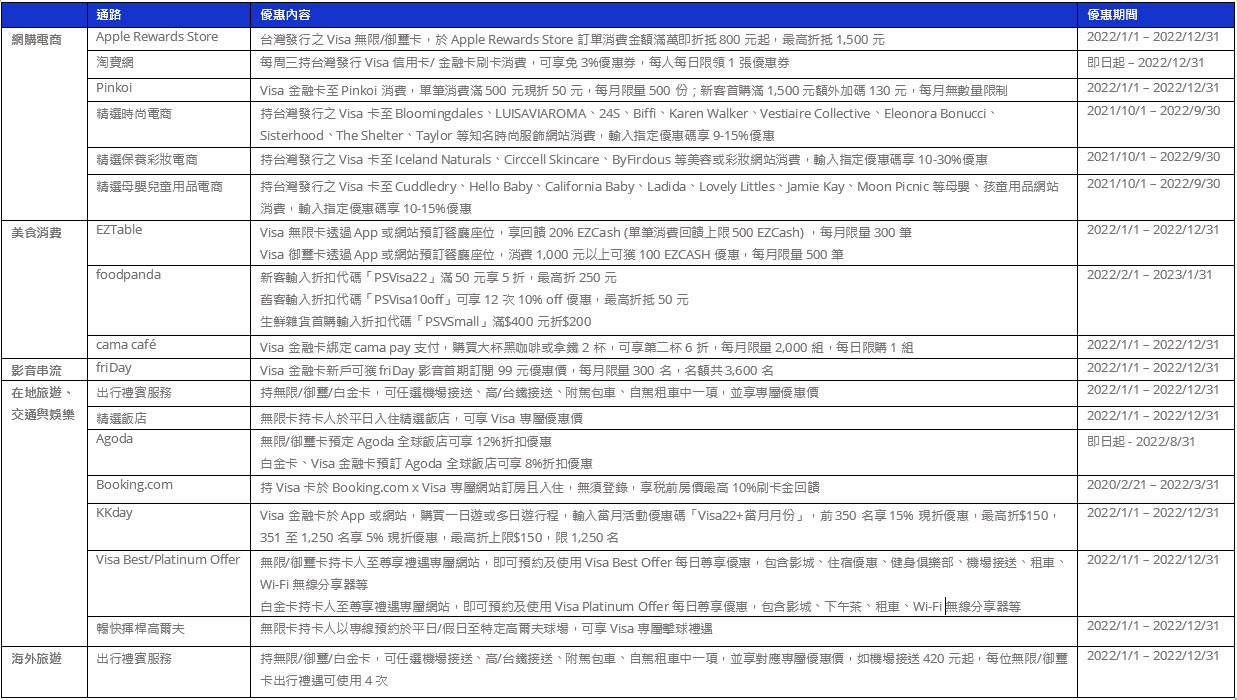Click the 精選飯店 offer about Visa 專屬優惠價
Screen dimensions: 1237x700
tap(421, 418)
